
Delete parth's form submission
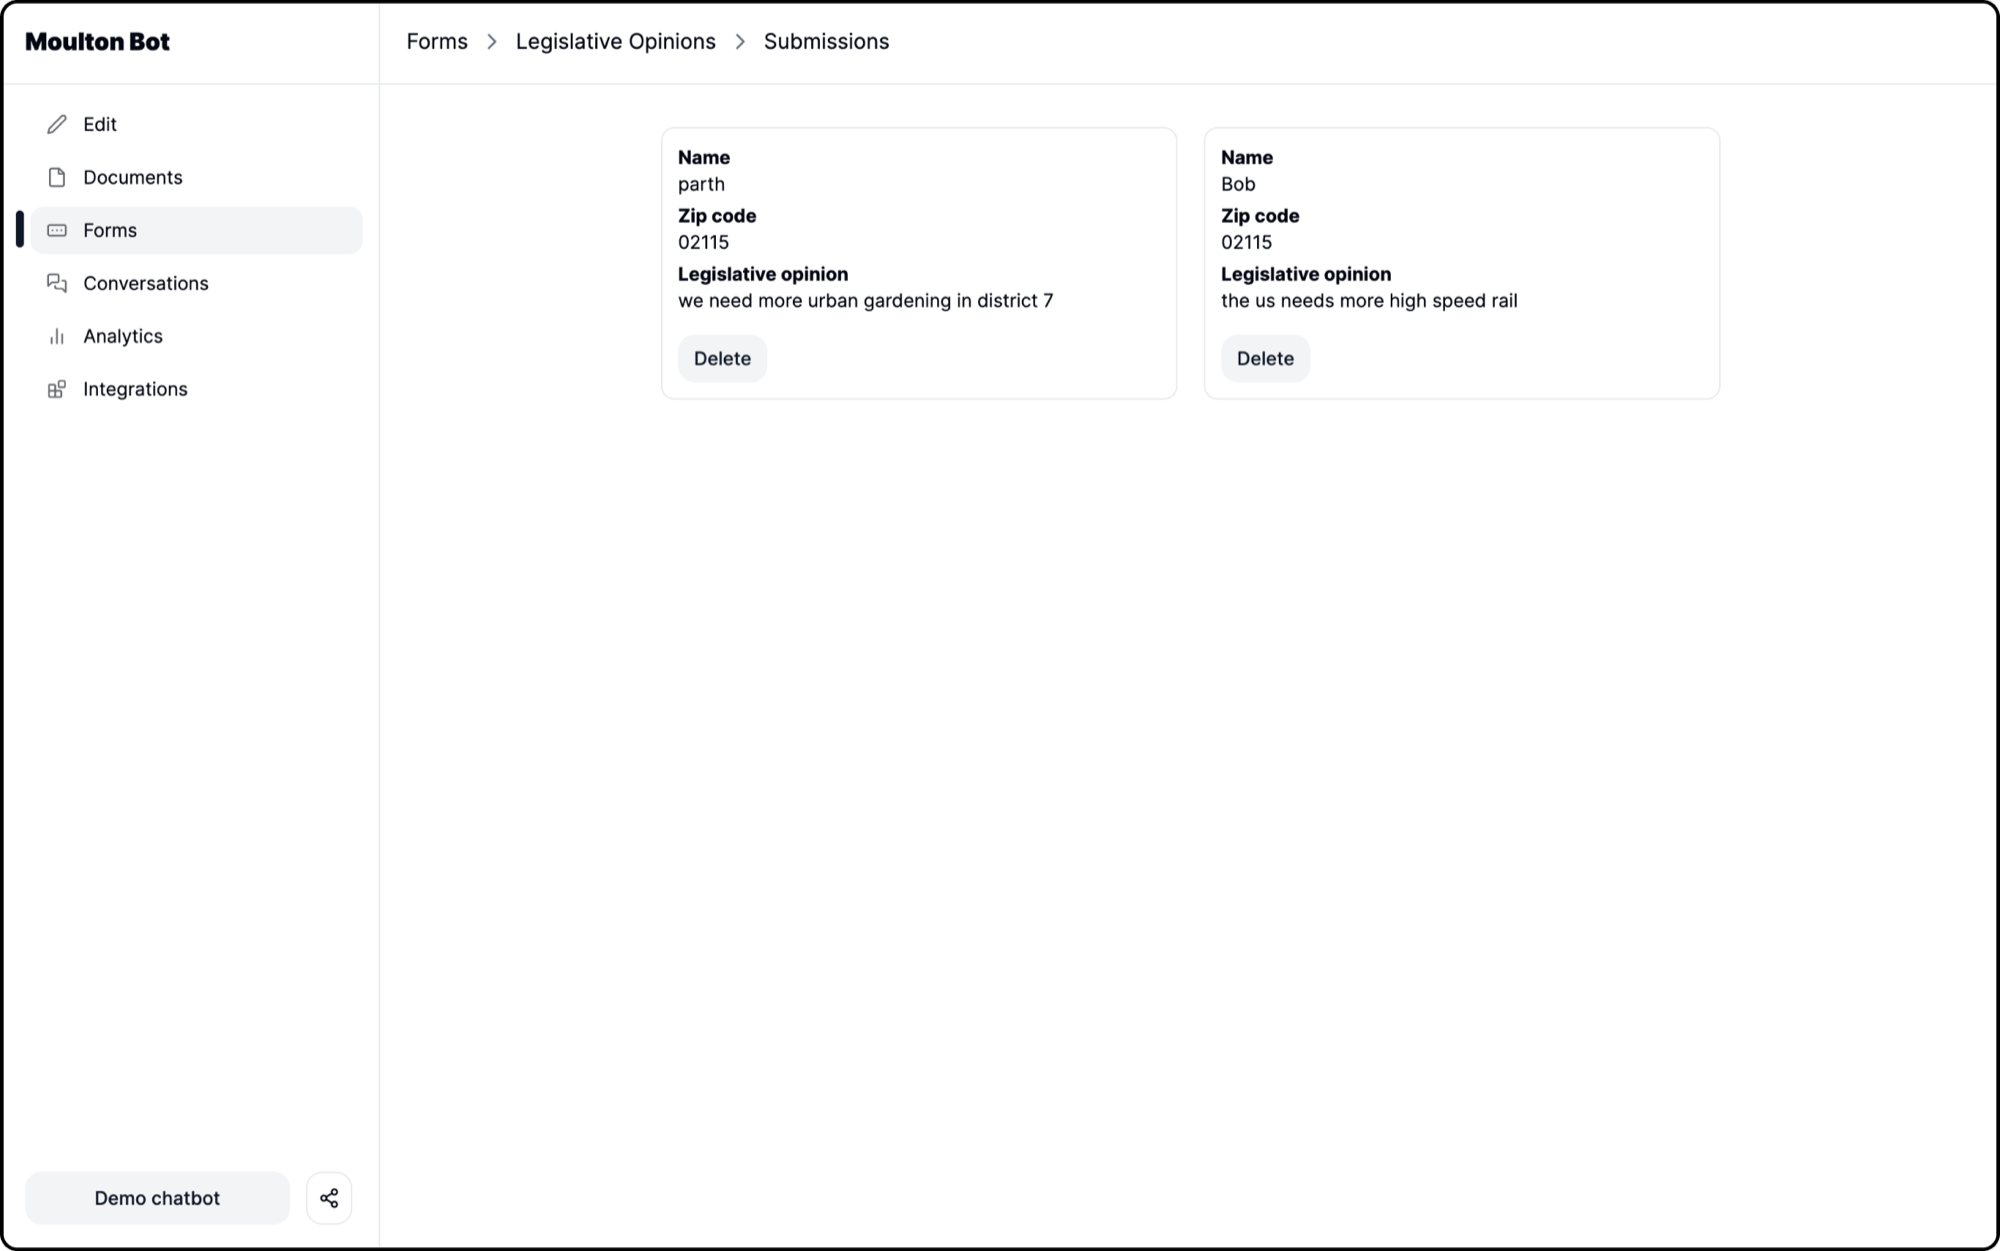click(x=722, y=358)
